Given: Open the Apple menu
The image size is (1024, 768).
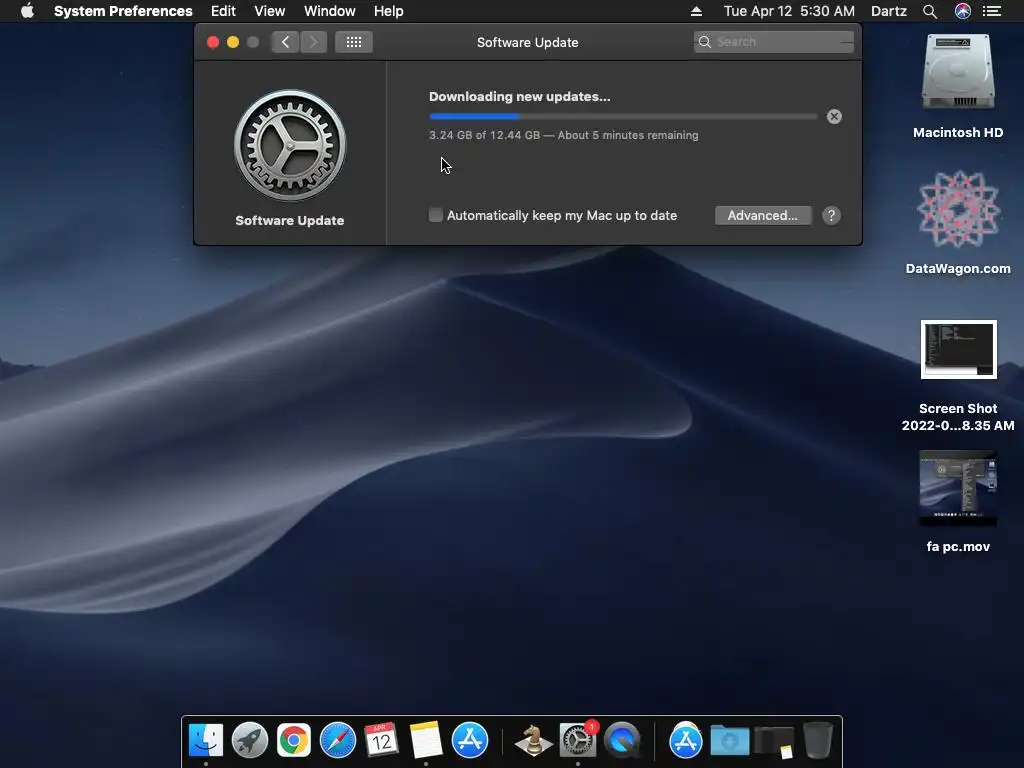Looking at the screenshot, I should [x=27, y=11].
